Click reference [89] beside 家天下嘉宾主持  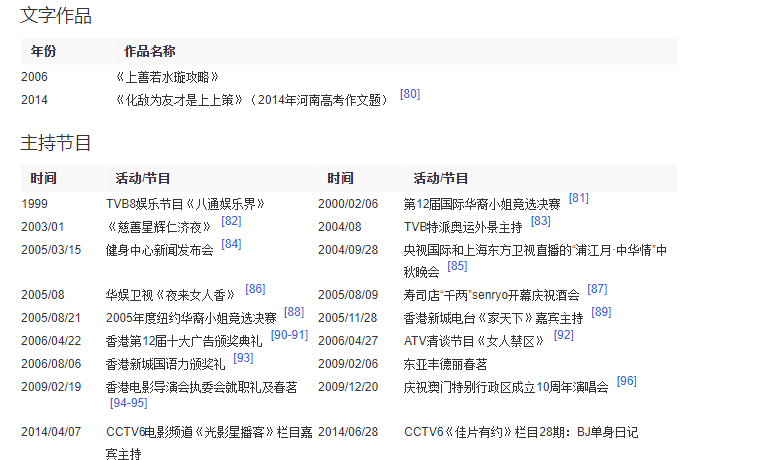coord(601,312)
